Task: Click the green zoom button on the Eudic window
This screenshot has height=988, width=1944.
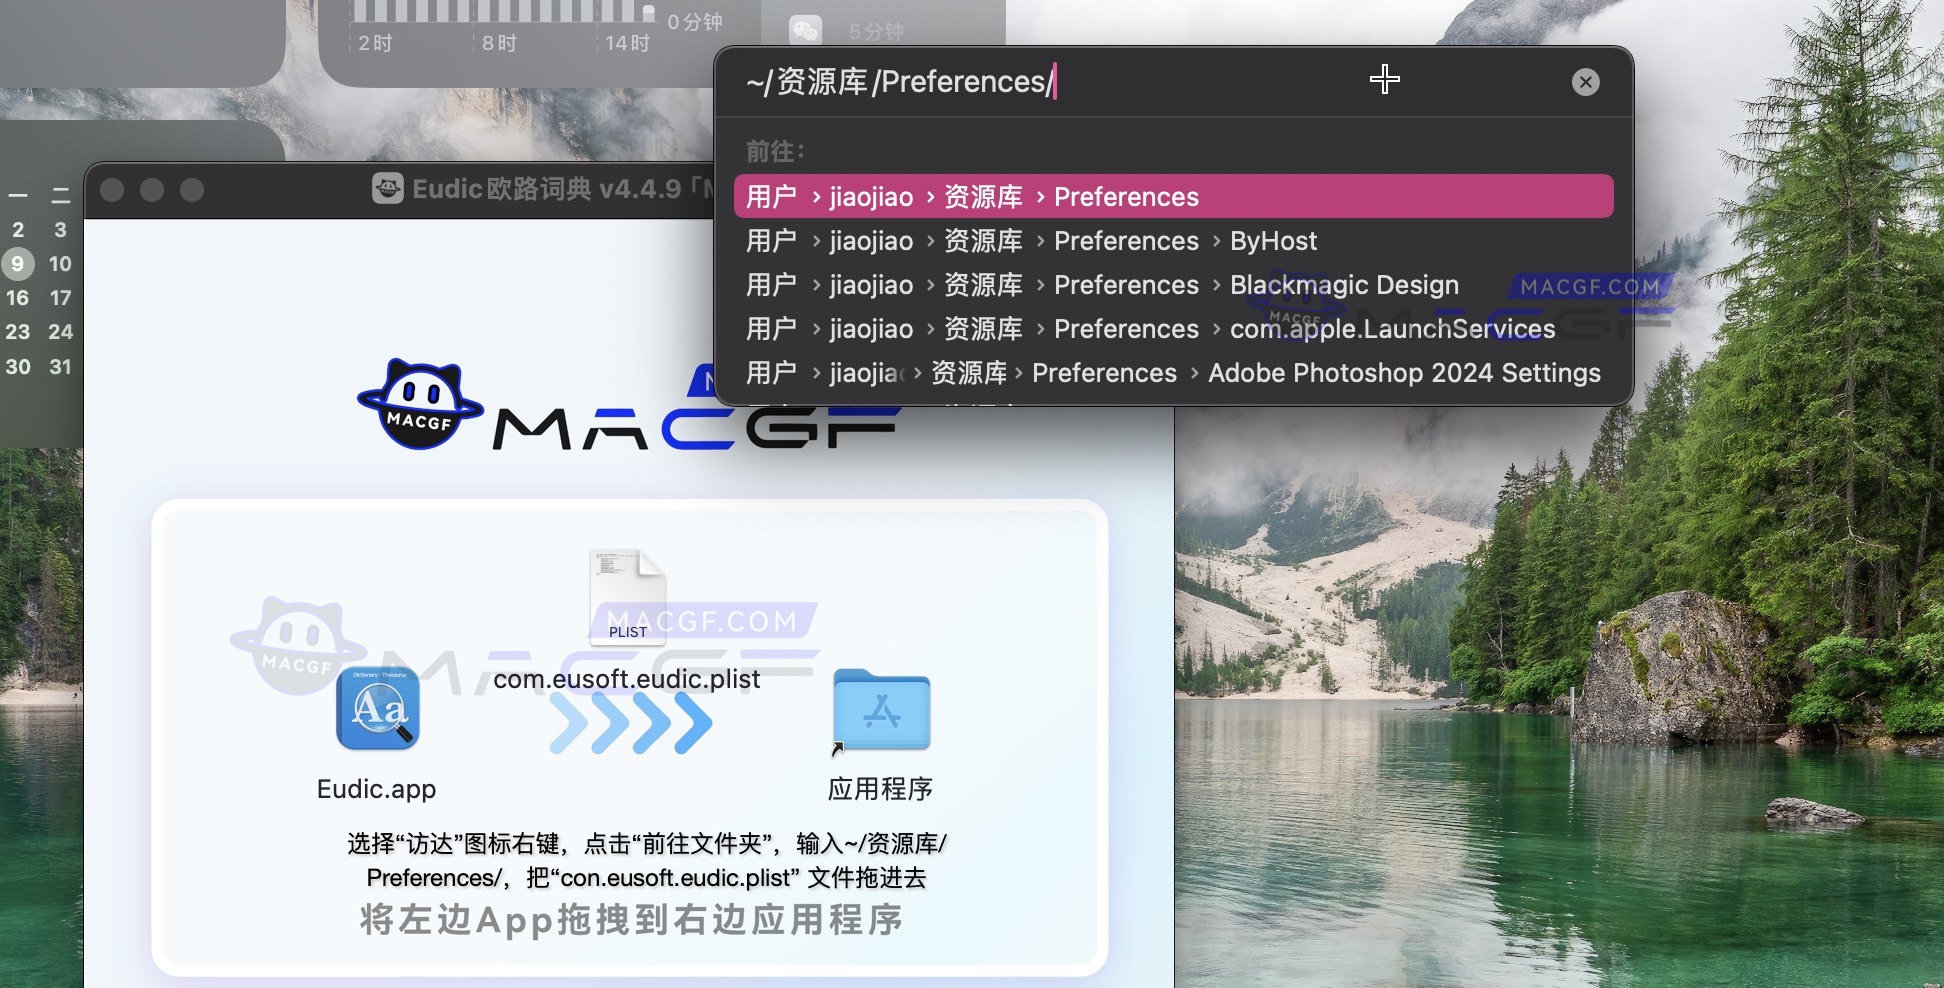Action: 190,189
